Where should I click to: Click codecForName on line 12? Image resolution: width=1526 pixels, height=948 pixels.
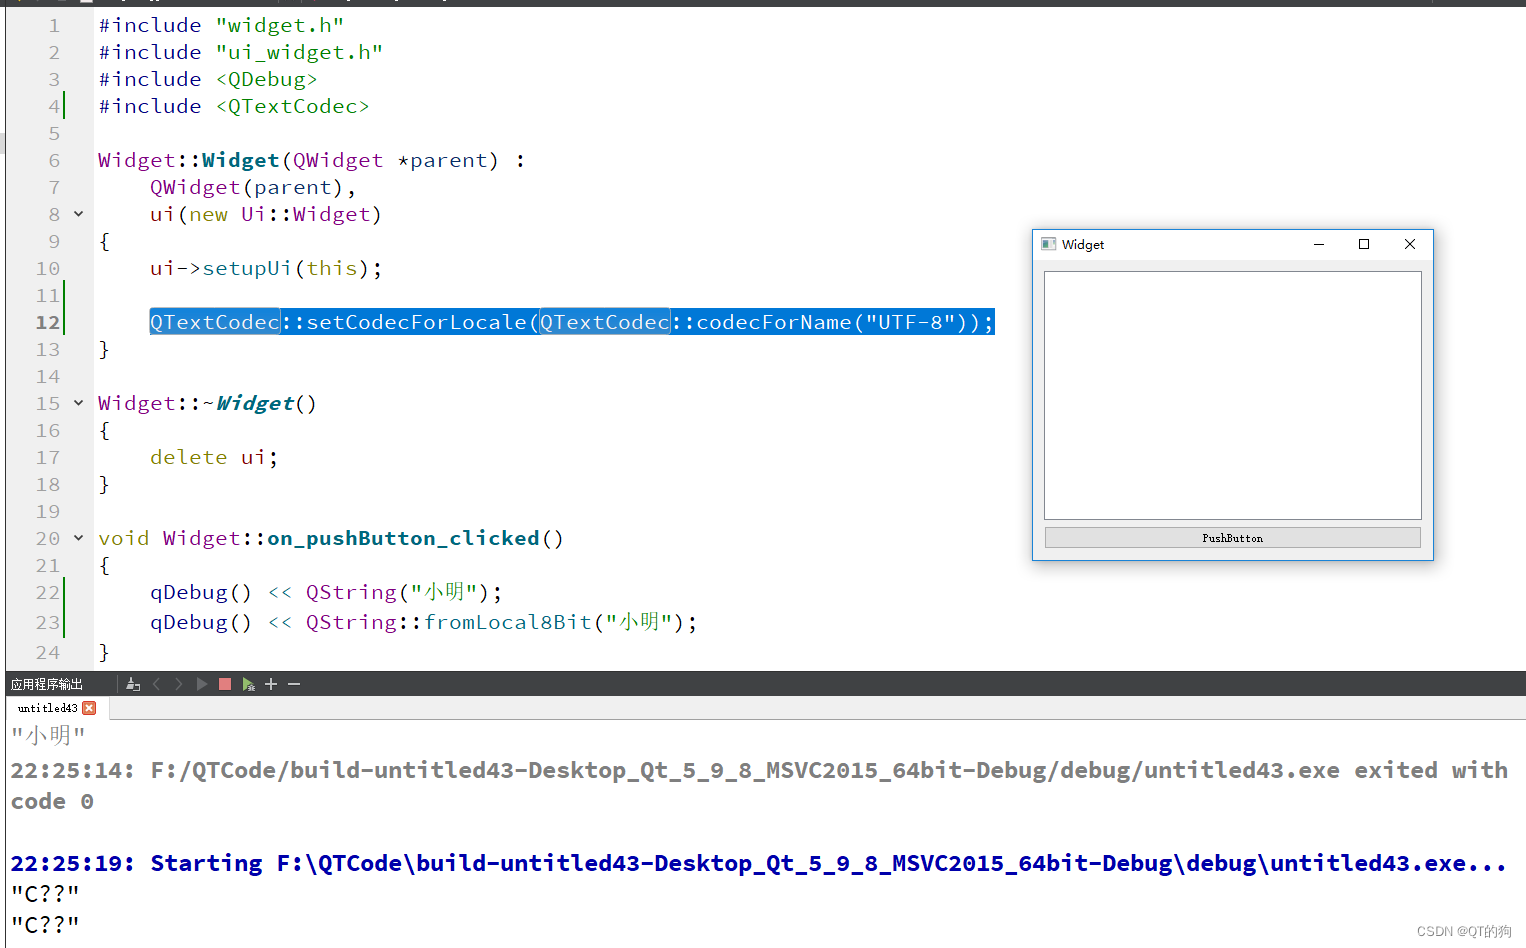(x=774, y=322)
